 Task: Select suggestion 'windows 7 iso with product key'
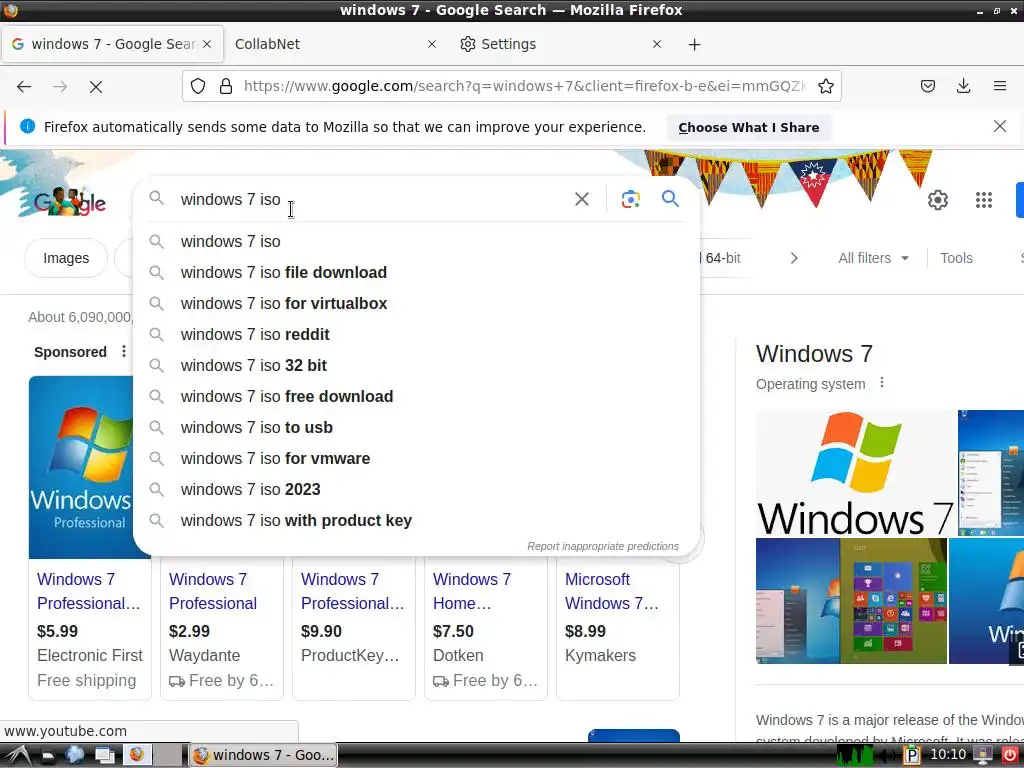416,520
